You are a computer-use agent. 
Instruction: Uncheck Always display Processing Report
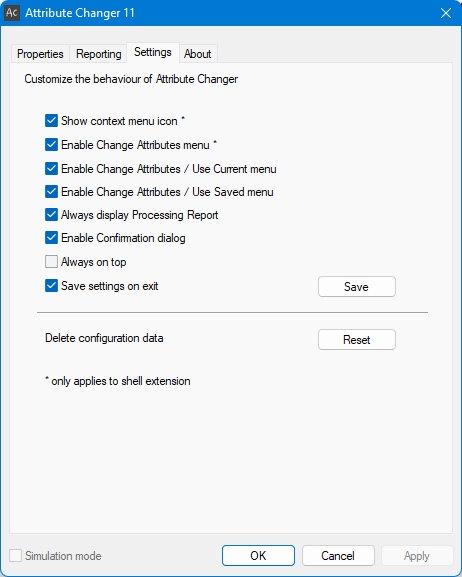coord(52,215)
